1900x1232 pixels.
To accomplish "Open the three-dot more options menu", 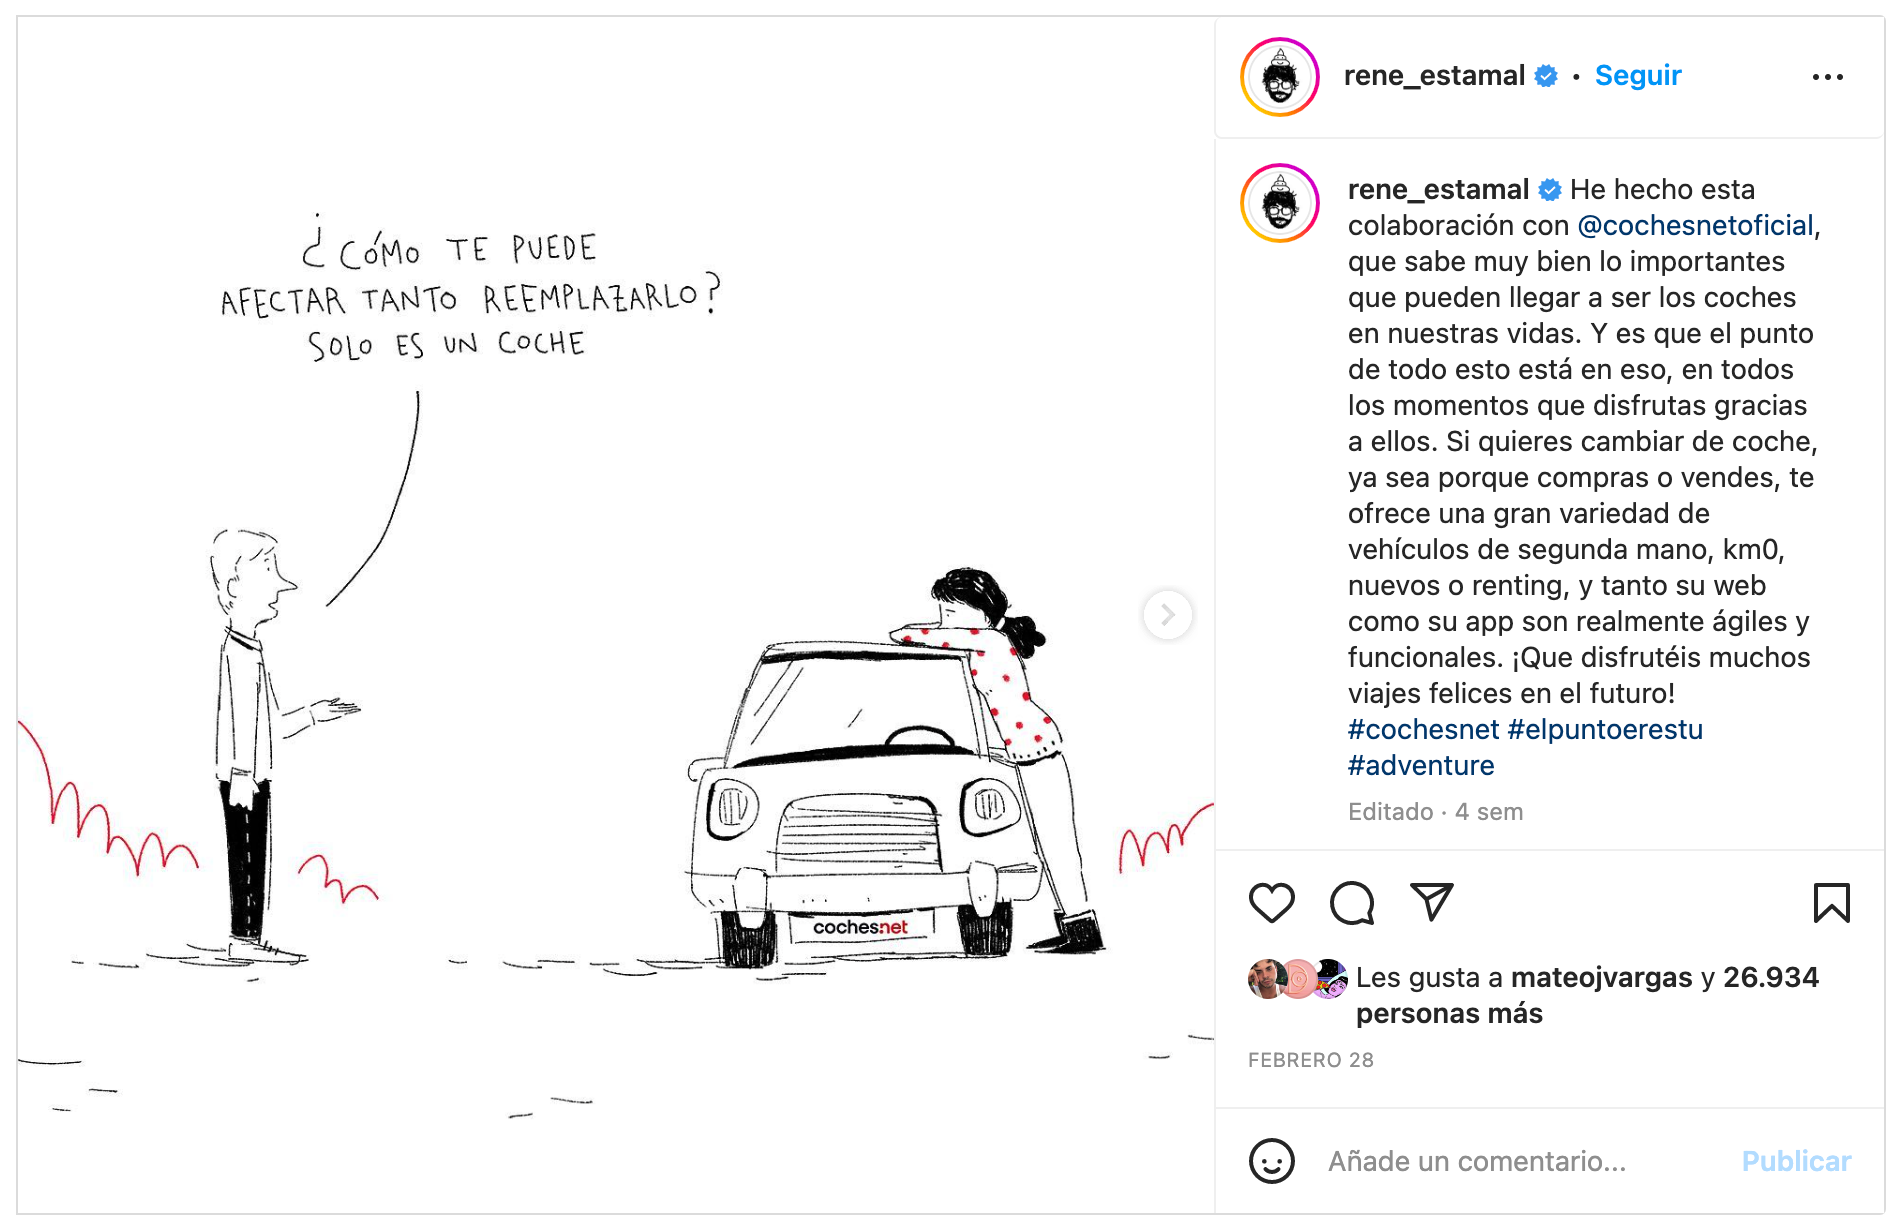I will (1827, 77).
